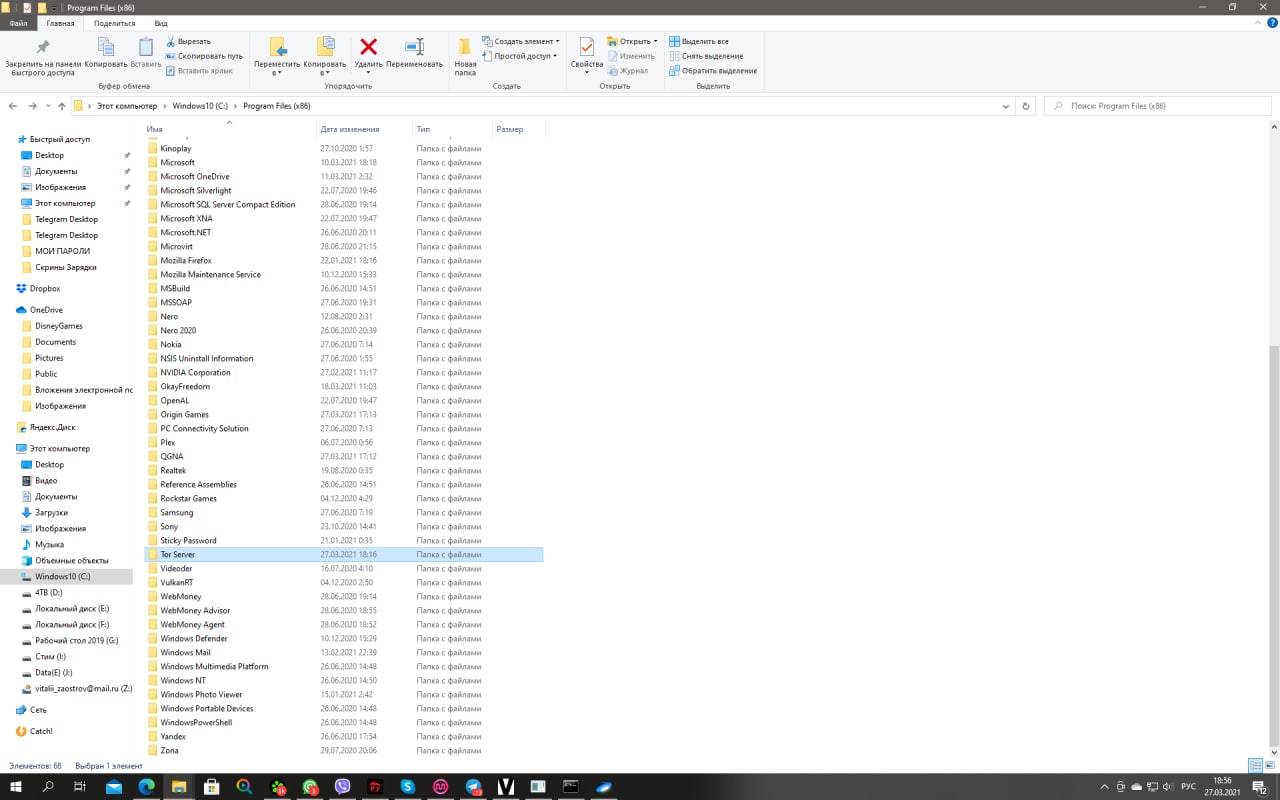Open help via the blue question mark icon
1280x800 pixels.
click(x=1271, y=23)
